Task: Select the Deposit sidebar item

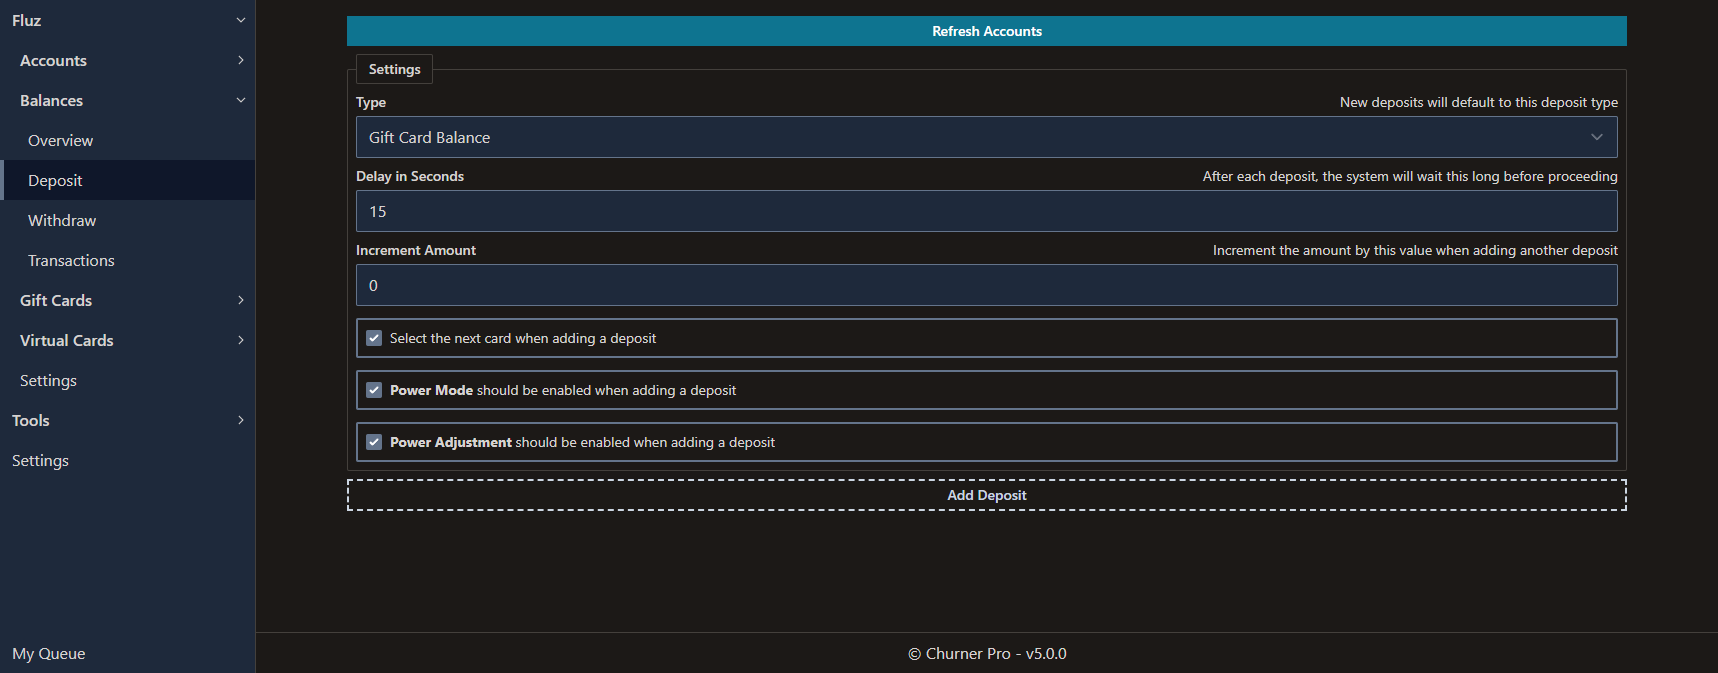Action: 55,180
